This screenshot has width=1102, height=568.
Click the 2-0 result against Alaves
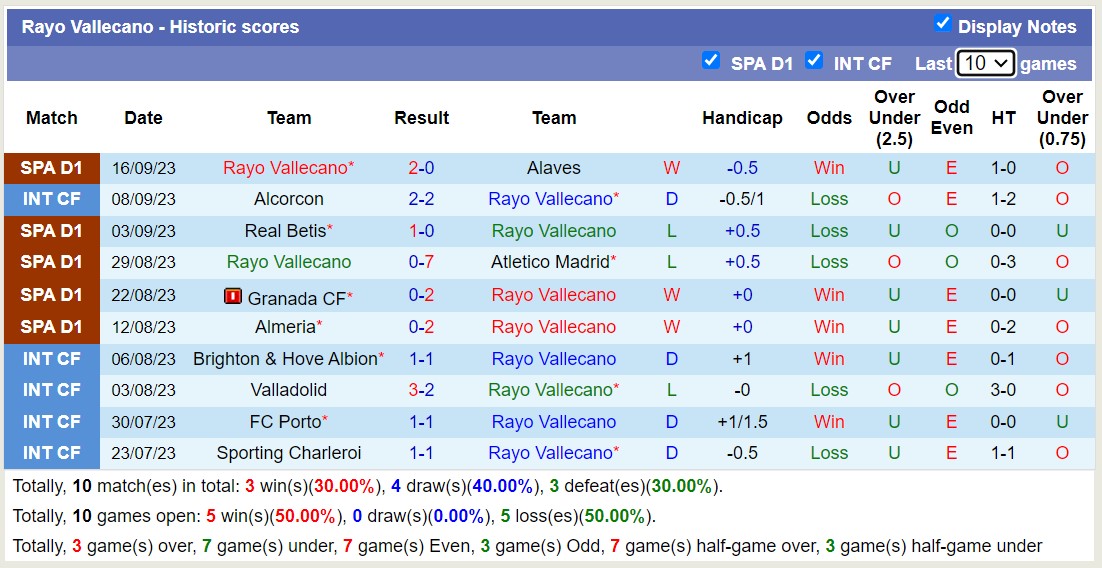click(421, 168)
